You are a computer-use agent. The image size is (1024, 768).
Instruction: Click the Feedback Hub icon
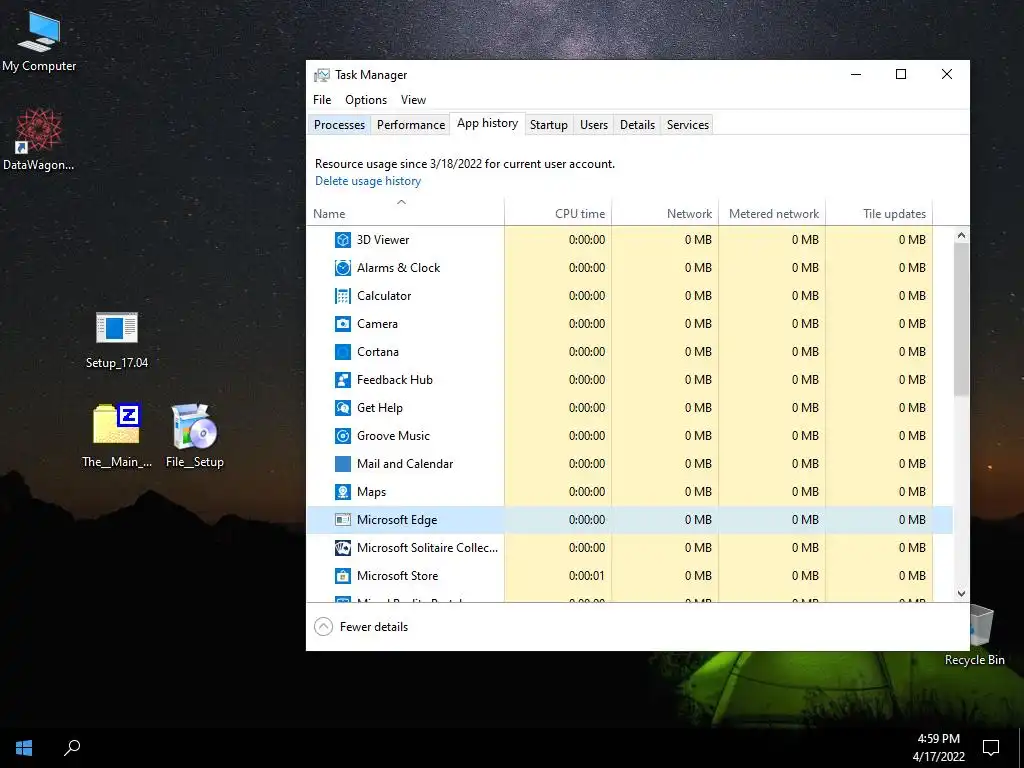coord(343,380)
